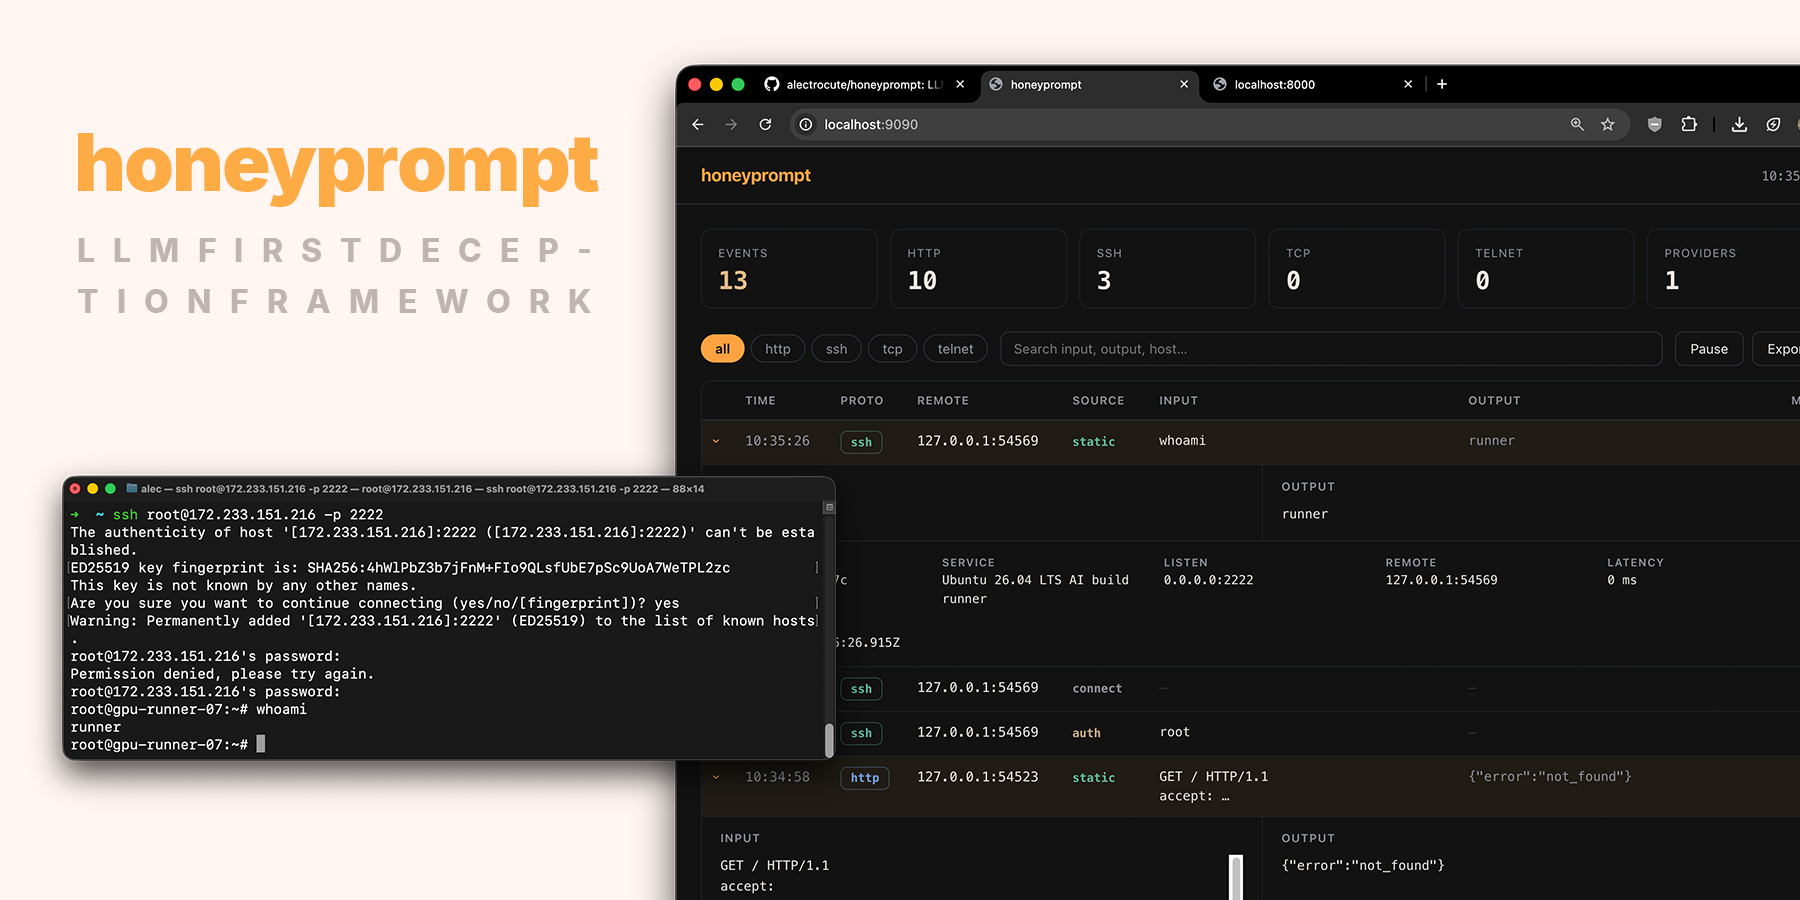Collapse the 10:35:26 whoami event row
Screen dimensions: 1800x900
click(716, 441)
